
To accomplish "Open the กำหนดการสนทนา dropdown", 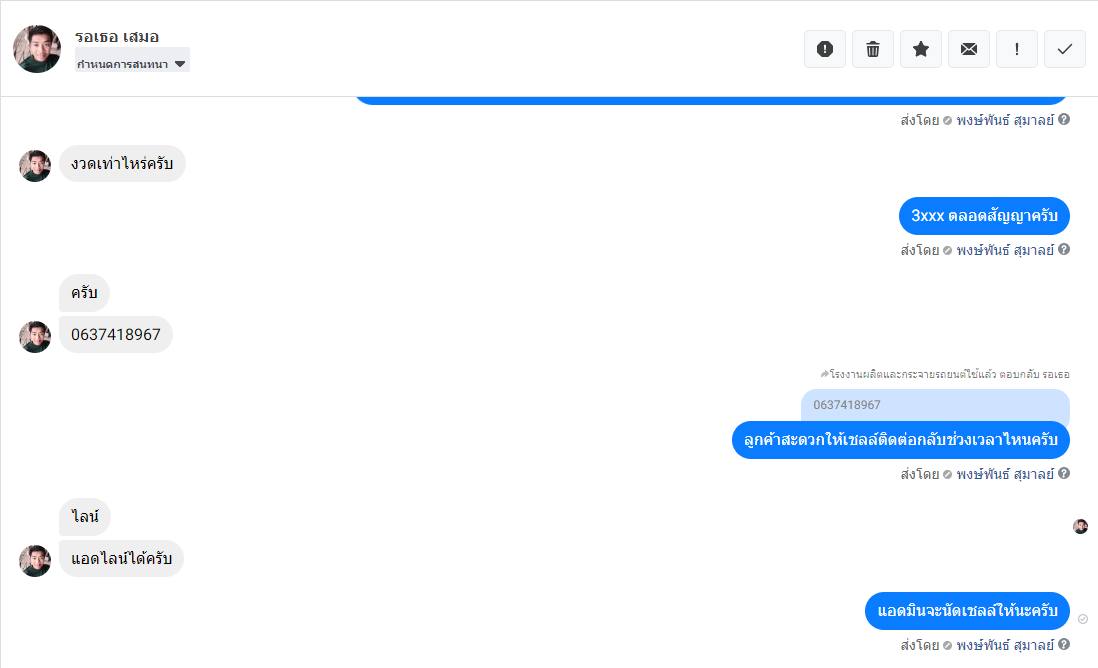I will (132, 64).
